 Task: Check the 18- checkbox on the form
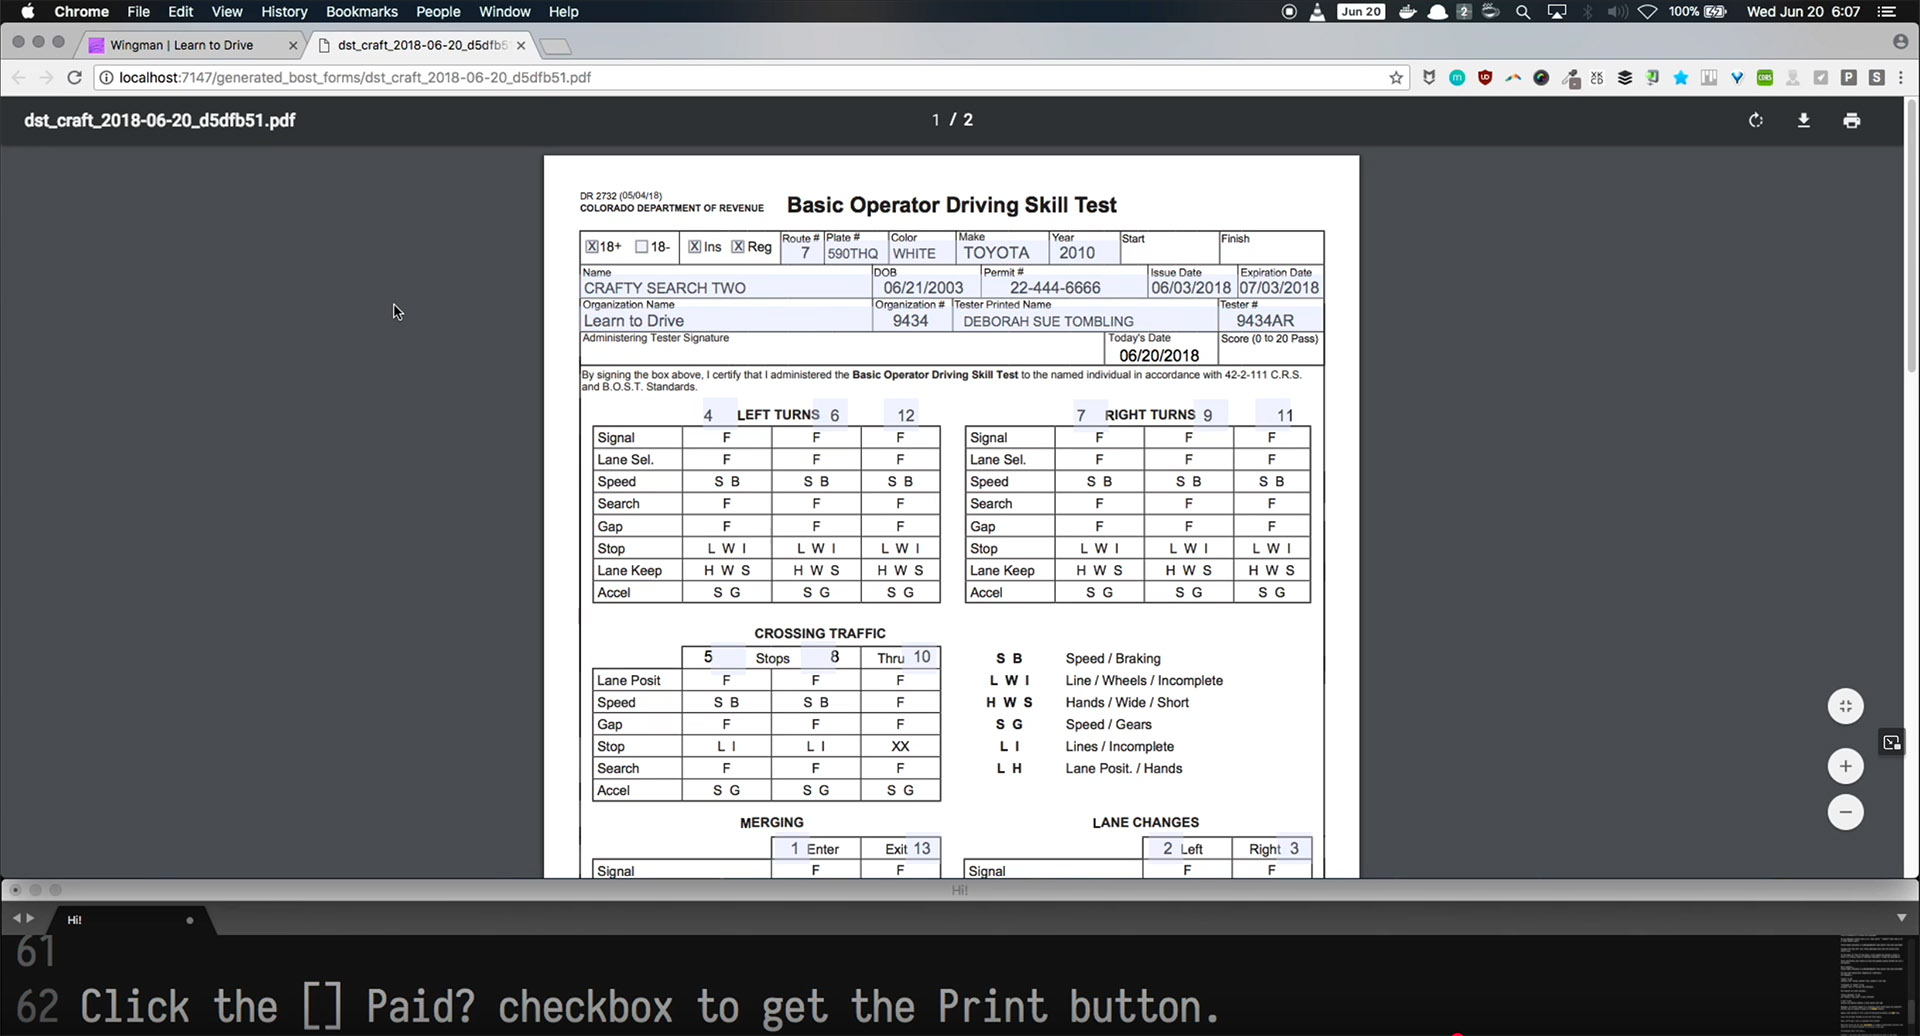[642, 247]
